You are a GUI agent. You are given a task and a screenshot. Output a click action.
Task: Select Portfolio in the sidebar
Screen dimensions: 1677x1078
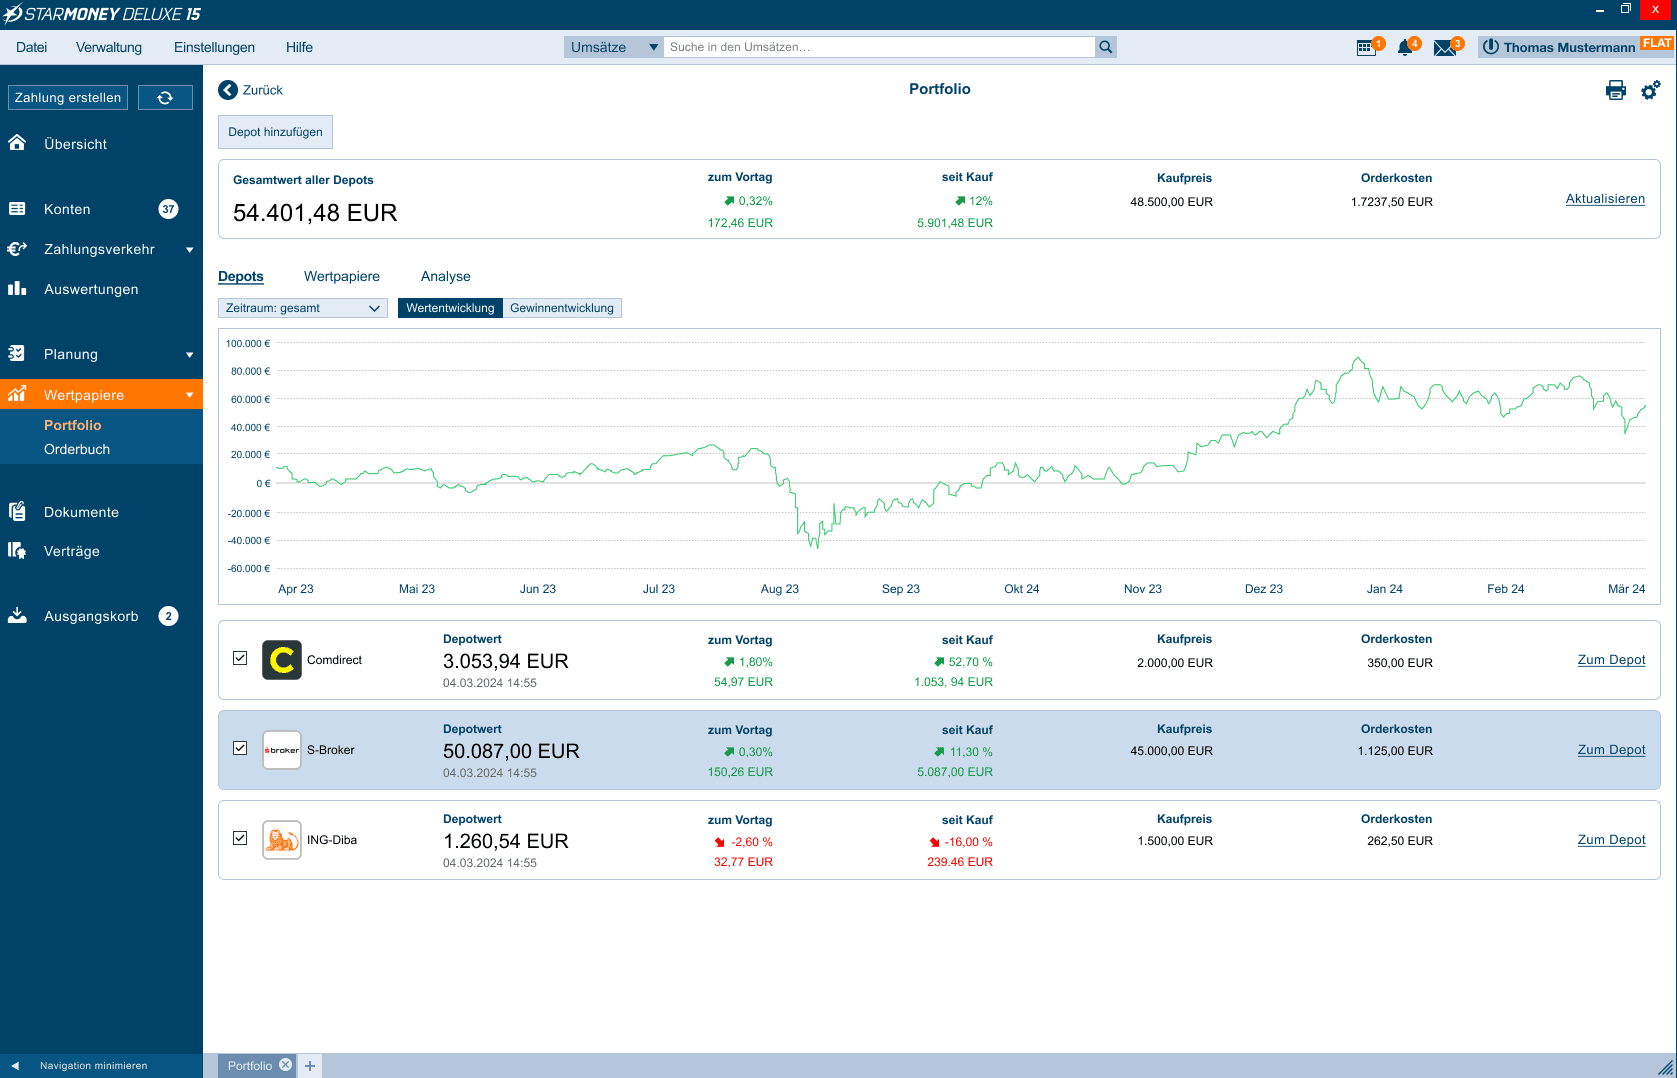pos(73,425)
